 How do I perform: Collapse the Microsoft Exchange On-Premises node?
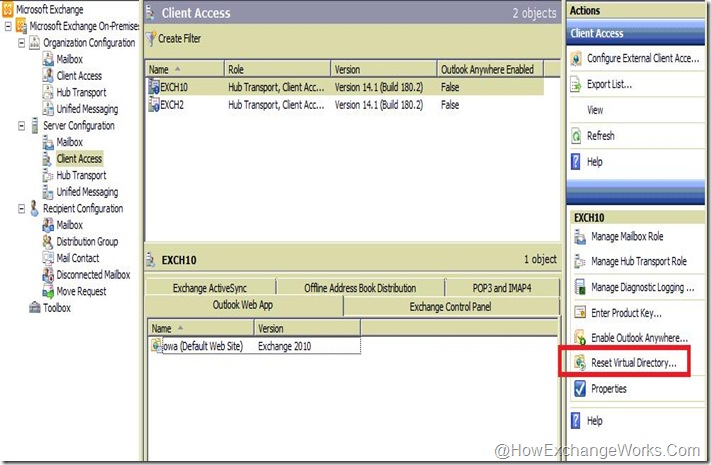8,26
